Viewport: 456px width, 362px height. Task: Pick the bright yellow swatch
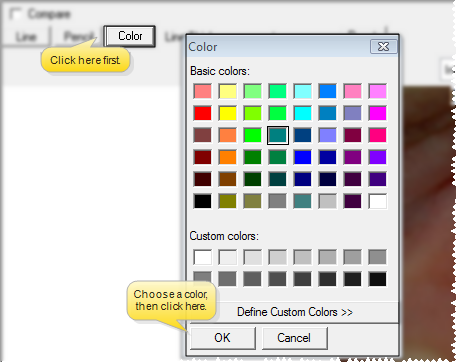[228, 113]
